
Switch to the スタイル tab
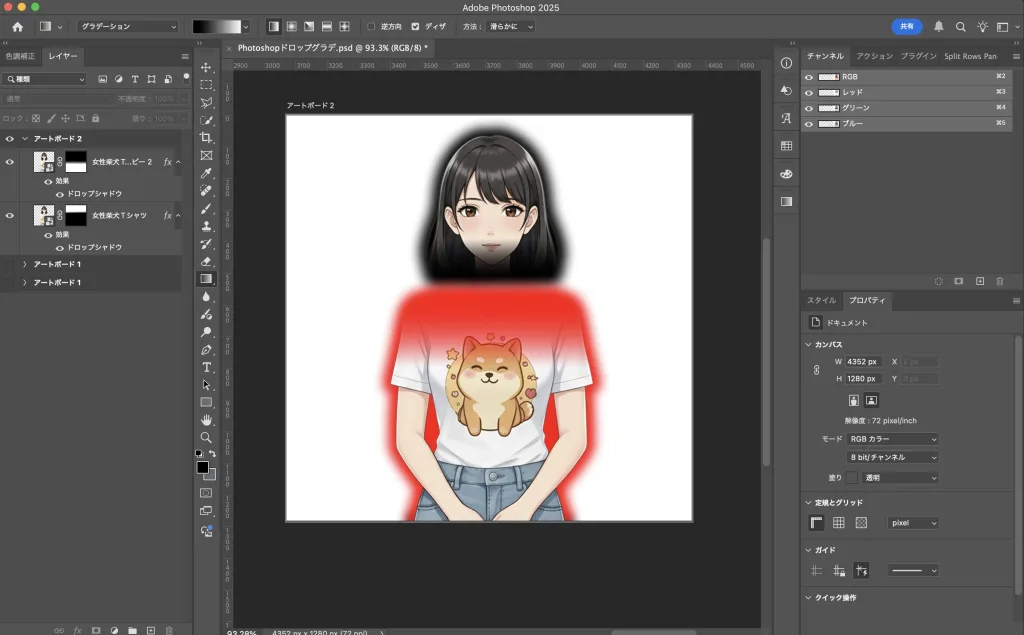(821, 300)
